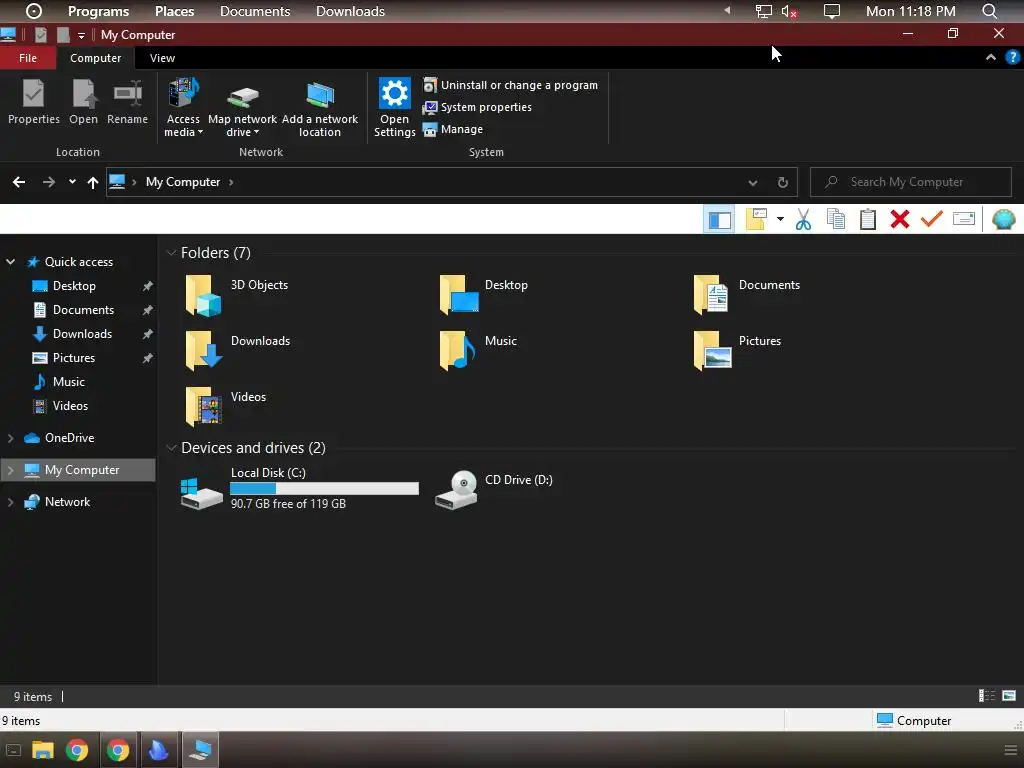The image size is (1024, 768).
Task: Expand the My Computer tree node
Action: click(x=10, y=470)
